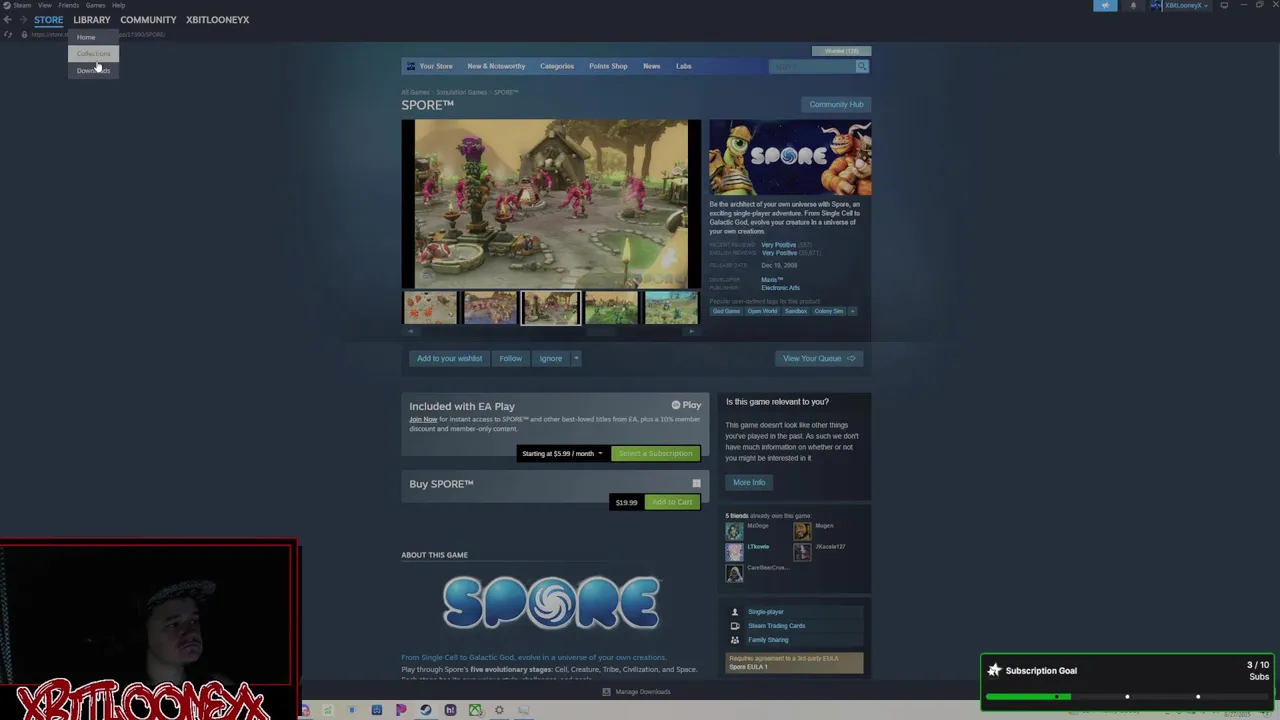
Task: Click the Your Store logo icon
Action: [x=411, y=66]
